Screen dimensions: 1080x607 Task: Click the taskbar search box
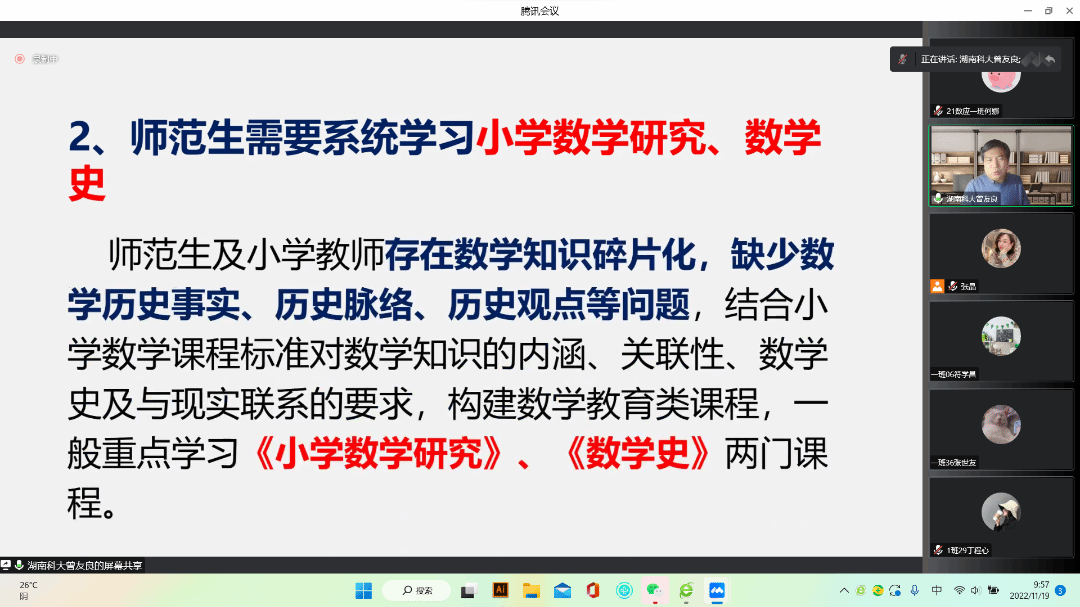tap(416, 590)
